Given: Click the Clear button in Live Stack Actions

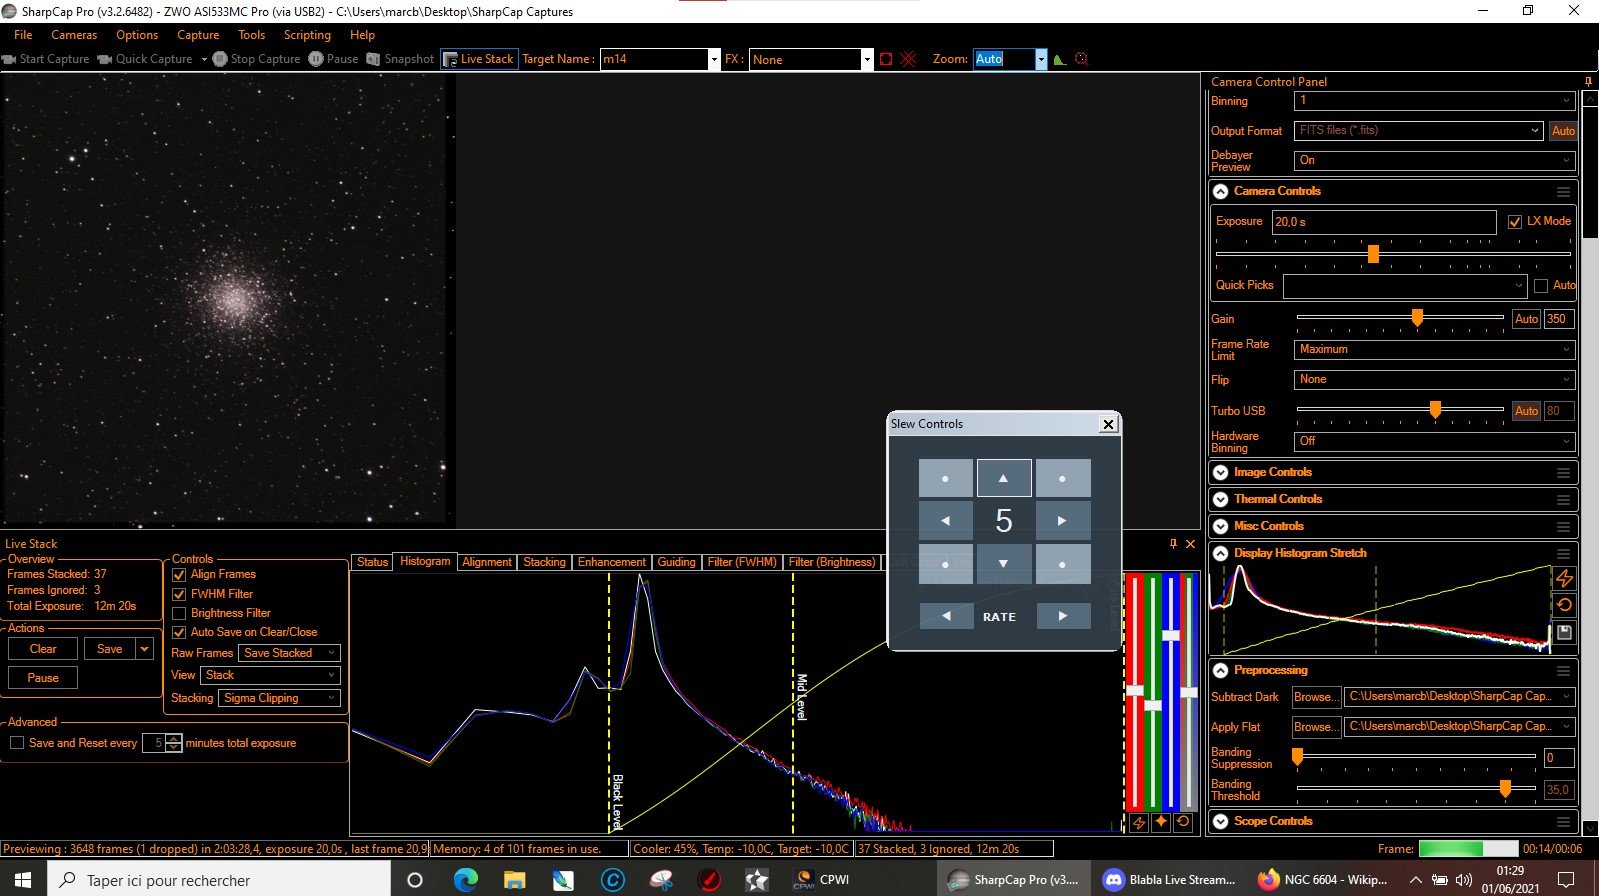Looking at the screenshot, I should click(43, 649).
